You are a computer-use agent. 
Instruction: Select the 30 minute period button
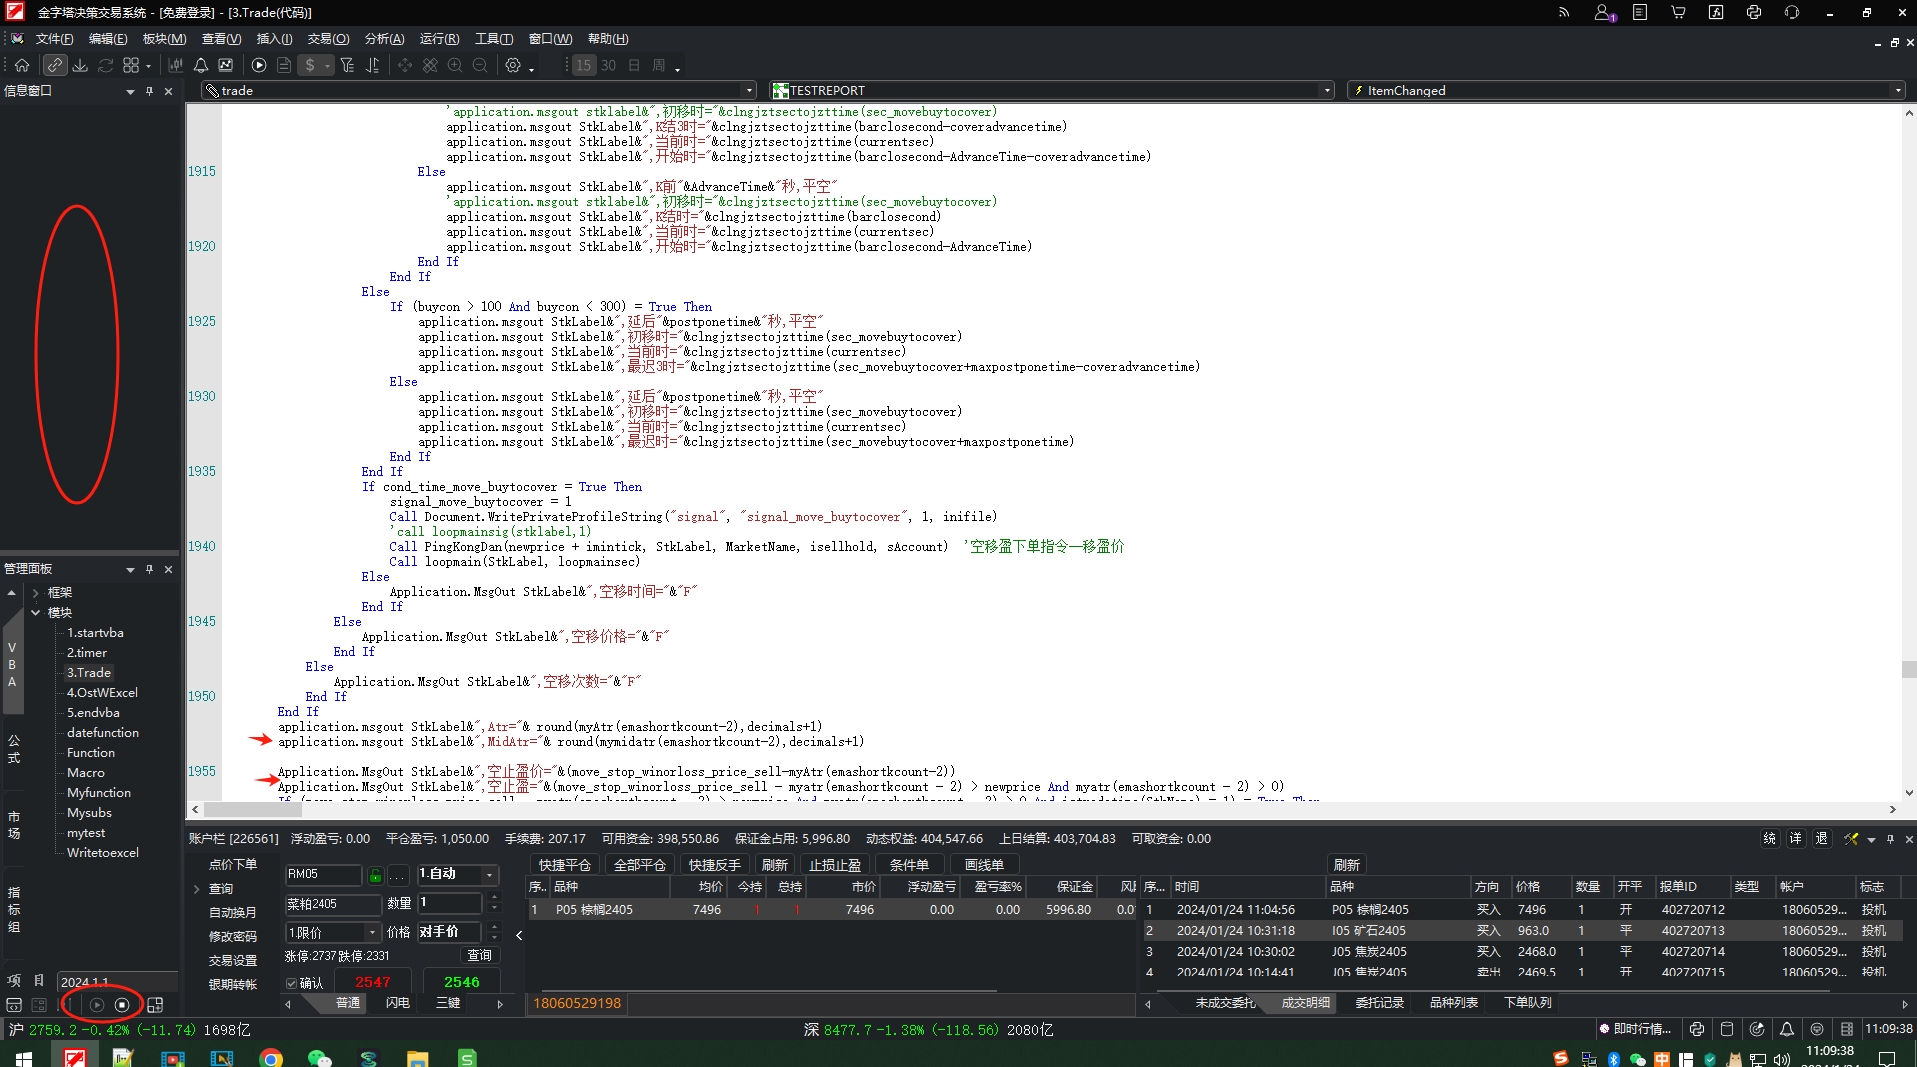pyautogui.click(x=608, y=65)
